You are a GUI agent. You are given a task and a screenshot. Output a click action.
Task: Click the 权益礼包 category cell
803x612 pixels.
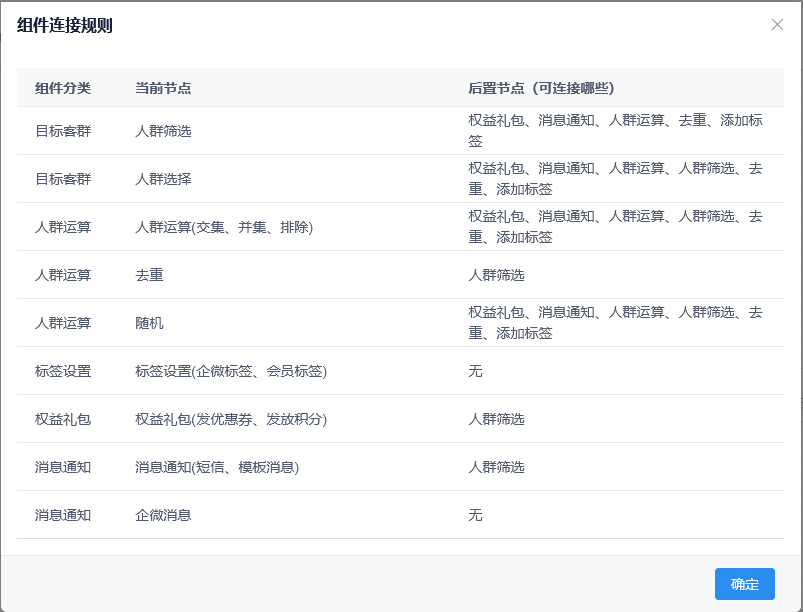63,419
